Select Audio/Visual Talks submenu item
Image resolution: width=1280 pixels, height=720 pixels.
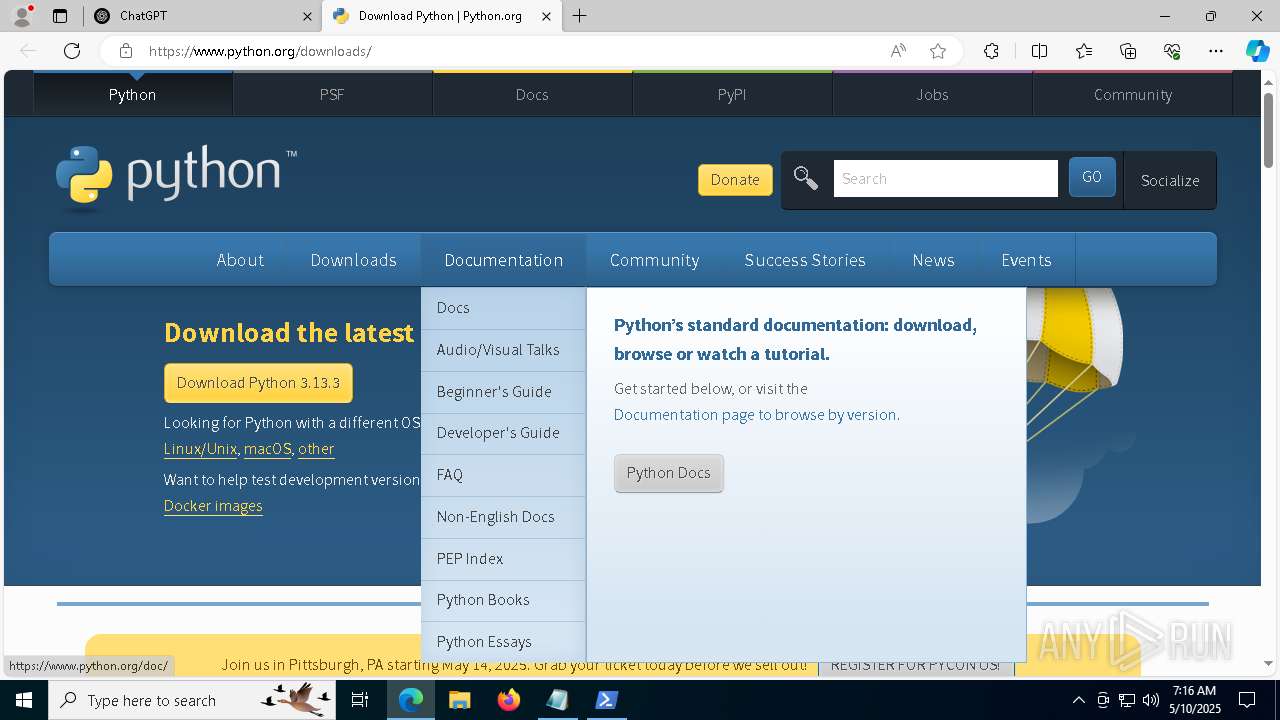pos(503,350)
